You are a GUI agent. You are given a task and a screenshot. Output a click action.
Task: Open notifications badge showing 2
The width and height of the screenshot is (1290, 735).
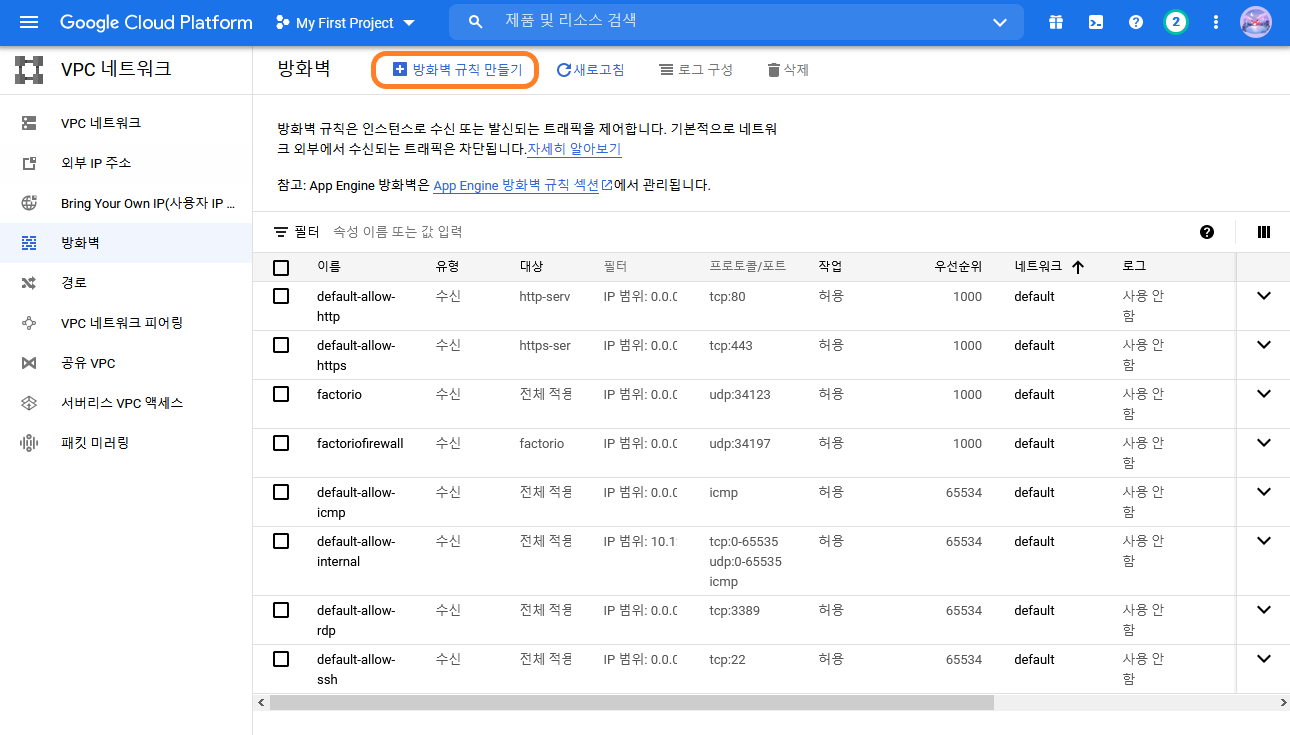click(x=1176, y=22)
